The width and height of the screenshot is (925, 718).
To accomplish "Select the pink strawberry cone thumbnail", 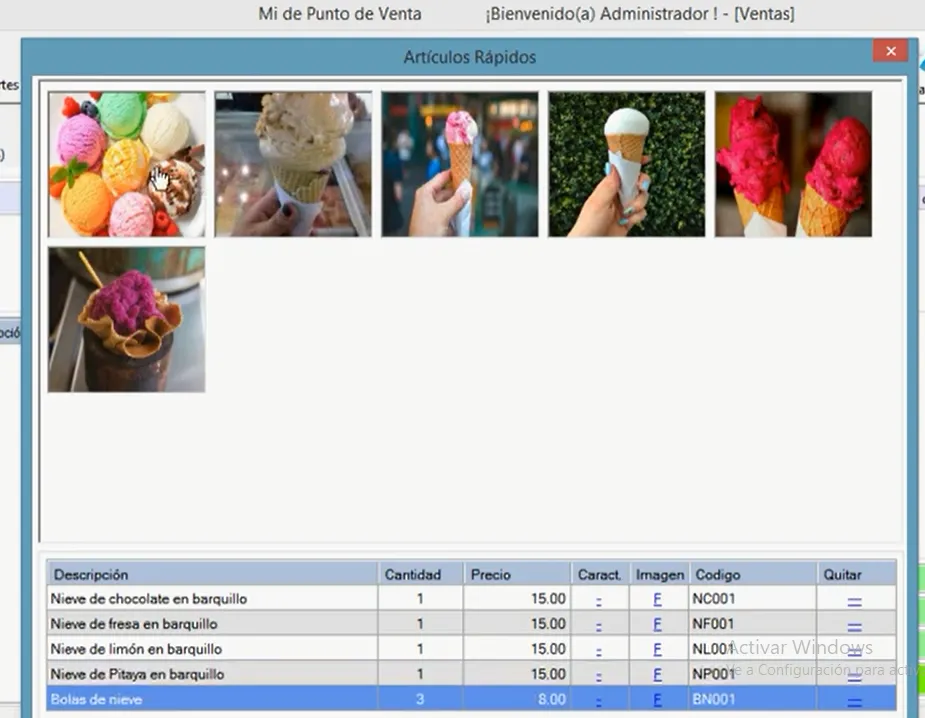I will pos(459,163).
